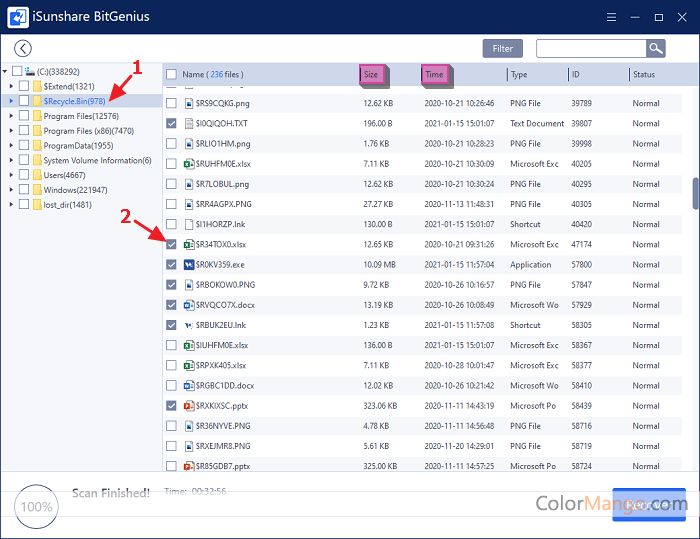The image size is (700, 539).
Task: Click the back arrow button
Action: pos(22,48)
